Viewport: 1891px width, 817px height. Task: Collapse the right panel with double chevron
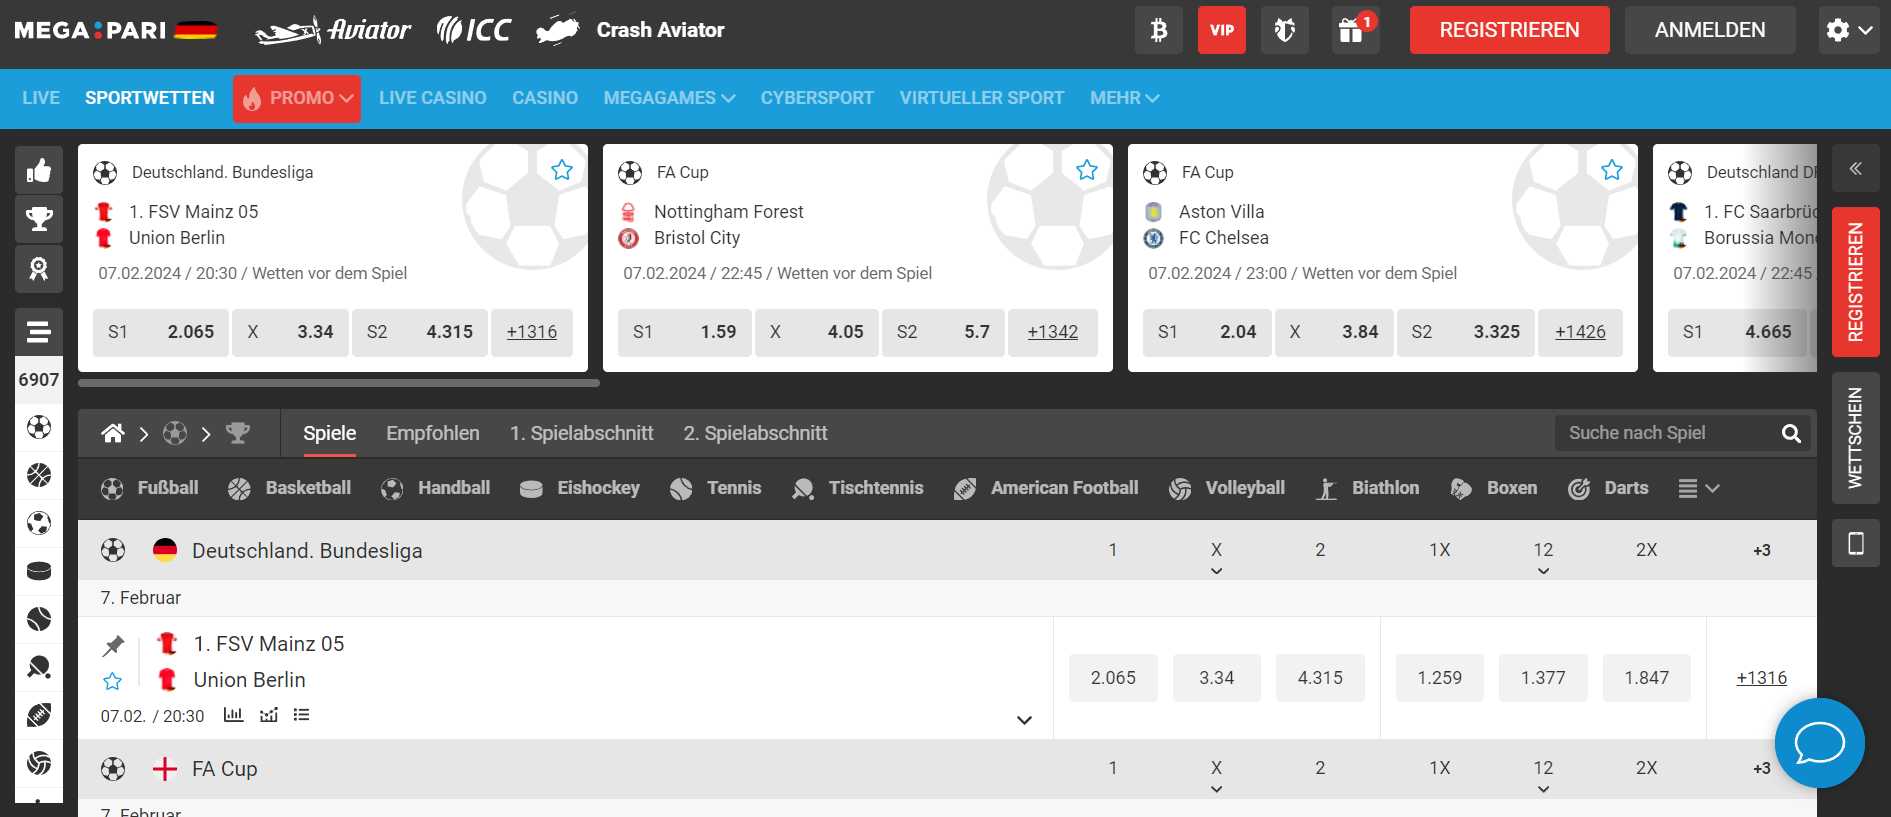(x=1855, y=168)
